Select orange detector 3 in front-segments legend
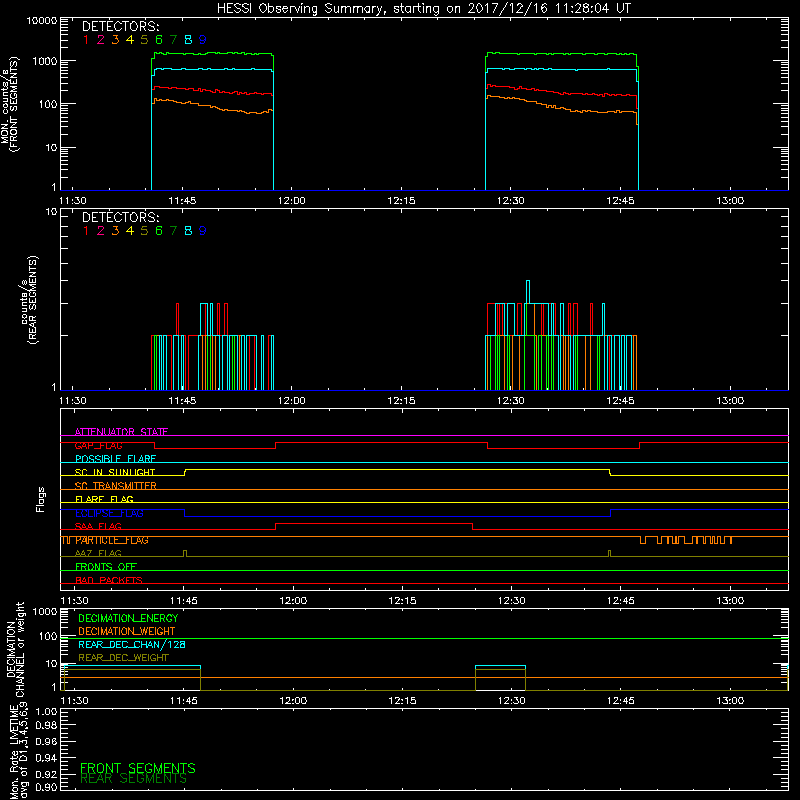 click(x=115, y=40)
